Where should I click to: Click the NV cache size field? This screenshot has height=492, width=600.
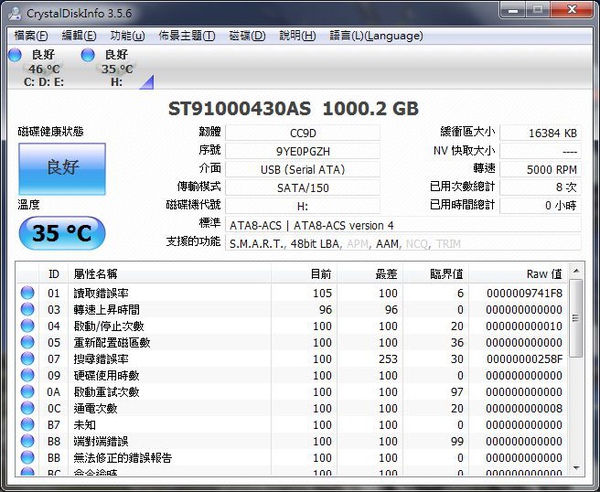540,151
